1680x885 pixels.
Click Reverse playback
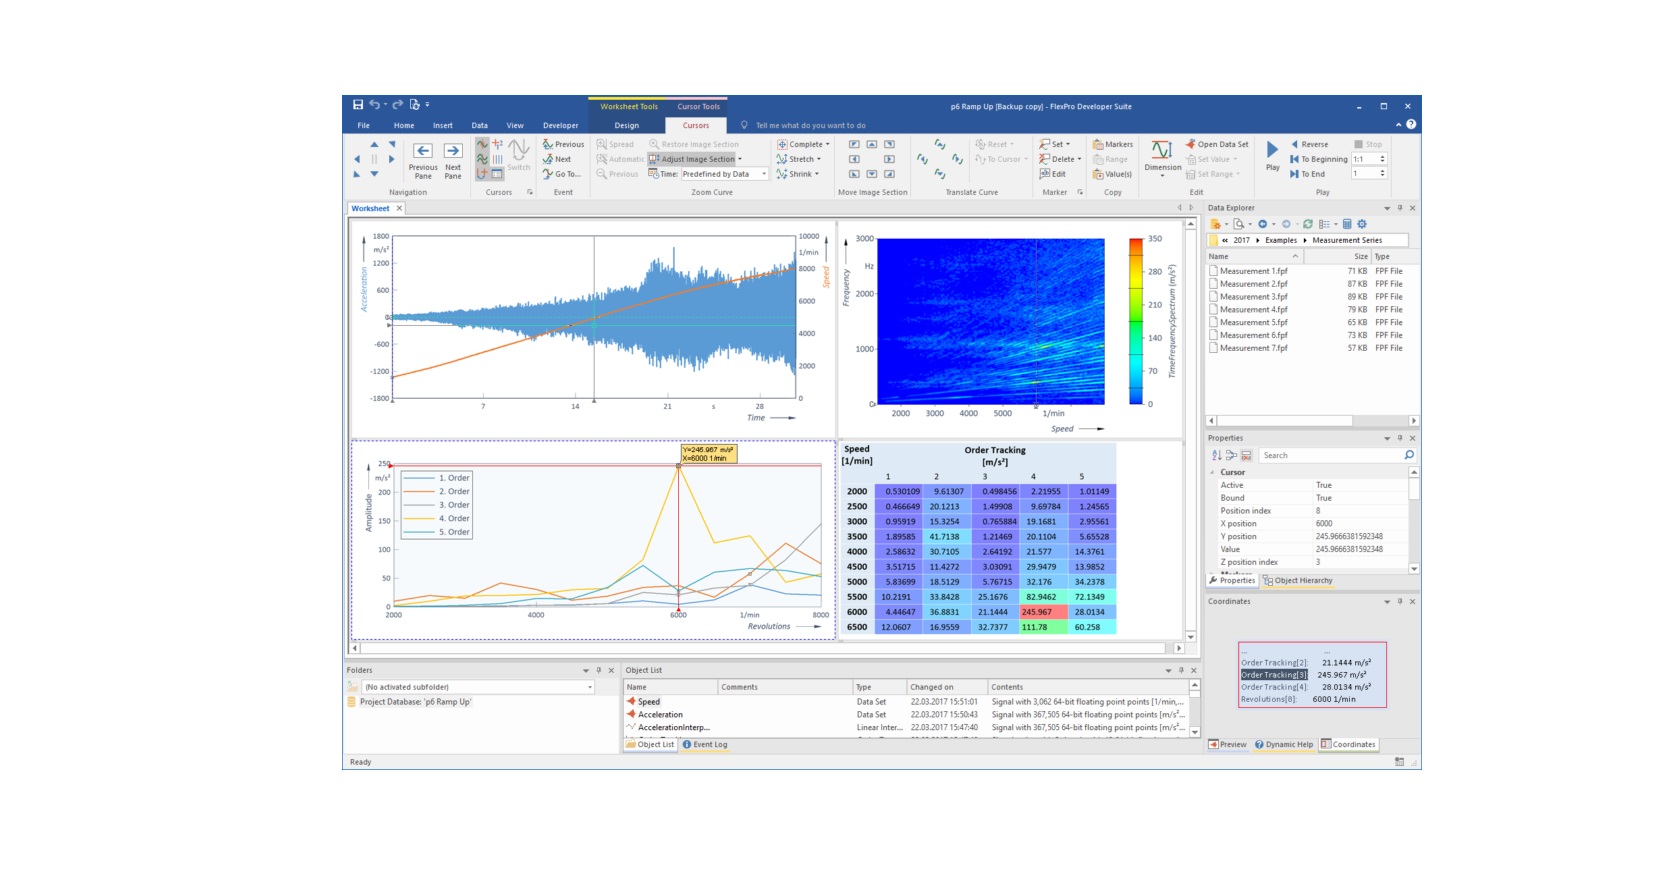point(1309,144)
